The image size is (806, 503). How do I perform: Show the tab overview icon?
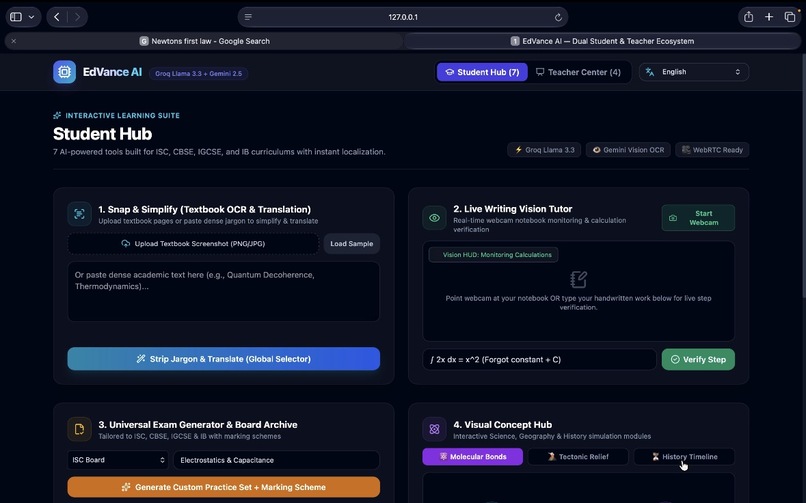point(790,17)
